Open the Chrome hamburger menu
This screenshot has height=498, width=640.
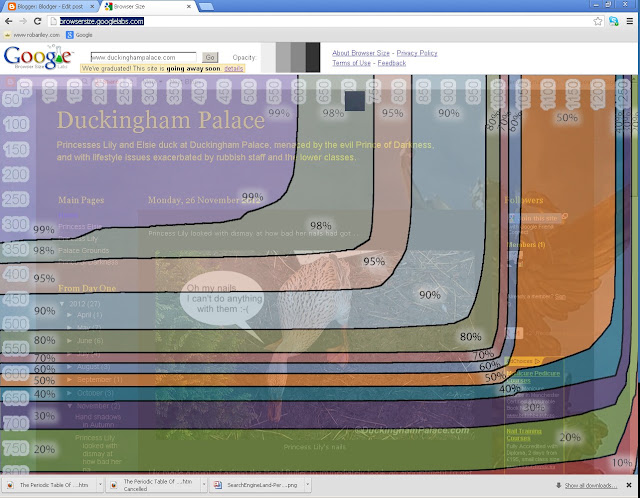[x=630, y=21]
